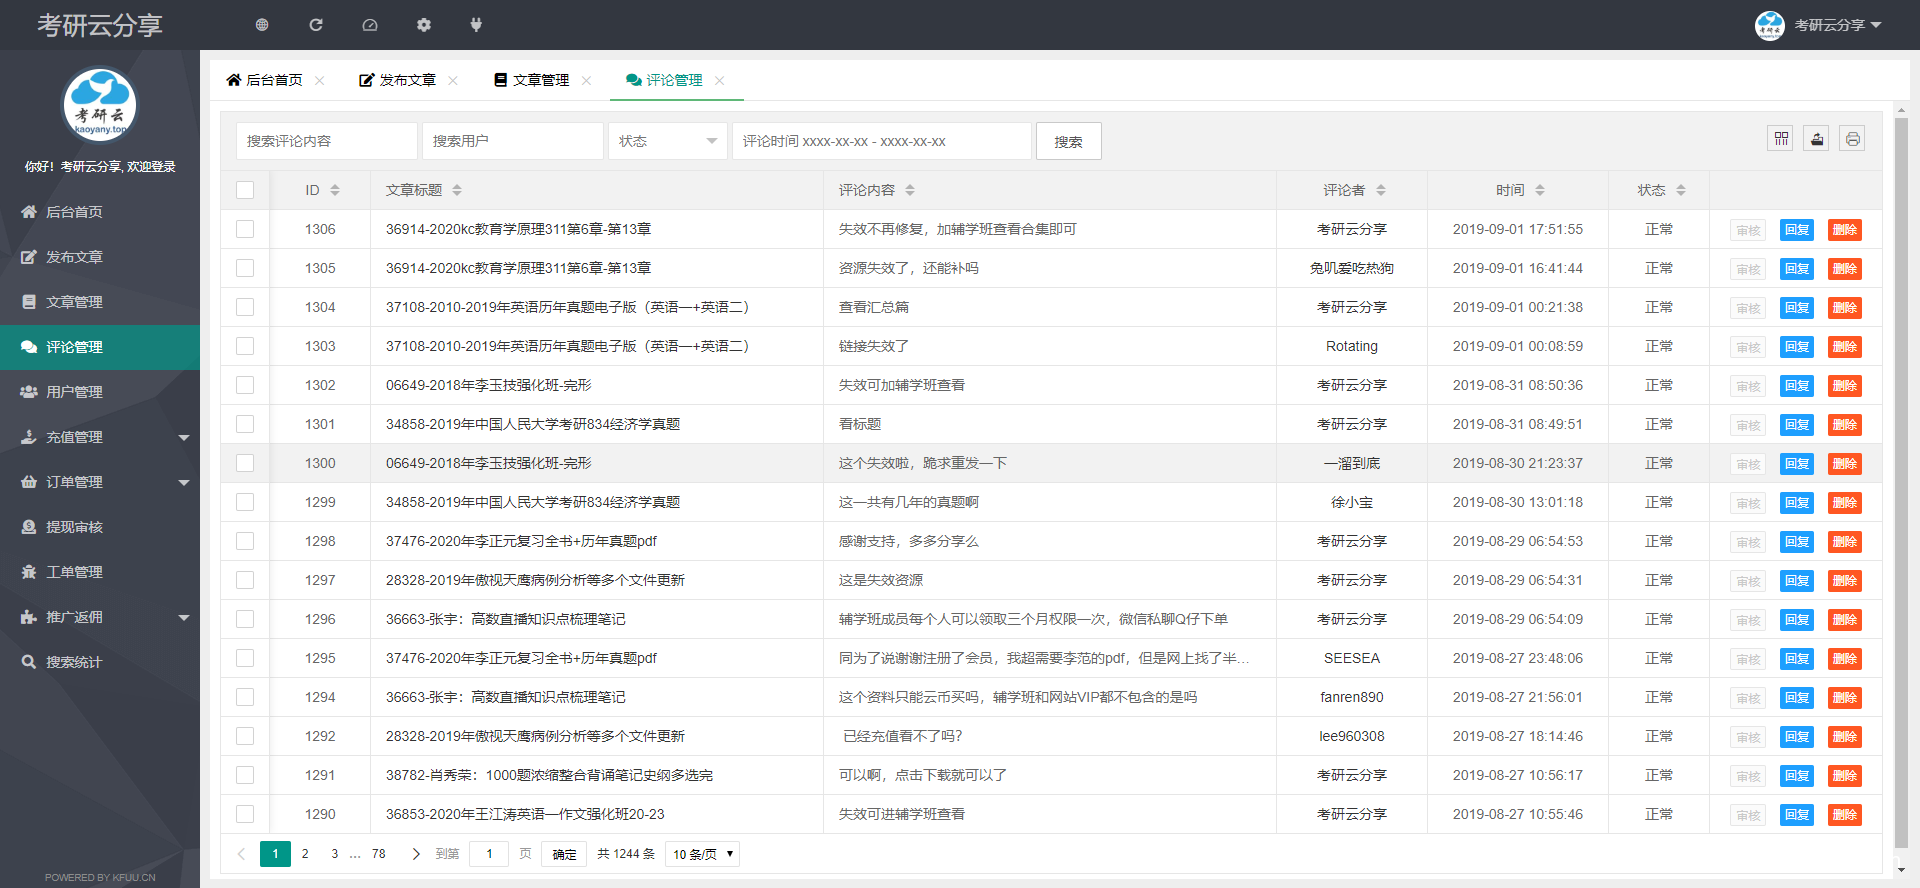1920x888 pixels.
Task: Open the 状态 filter dropdown
Action: click(x=668, y=141)
